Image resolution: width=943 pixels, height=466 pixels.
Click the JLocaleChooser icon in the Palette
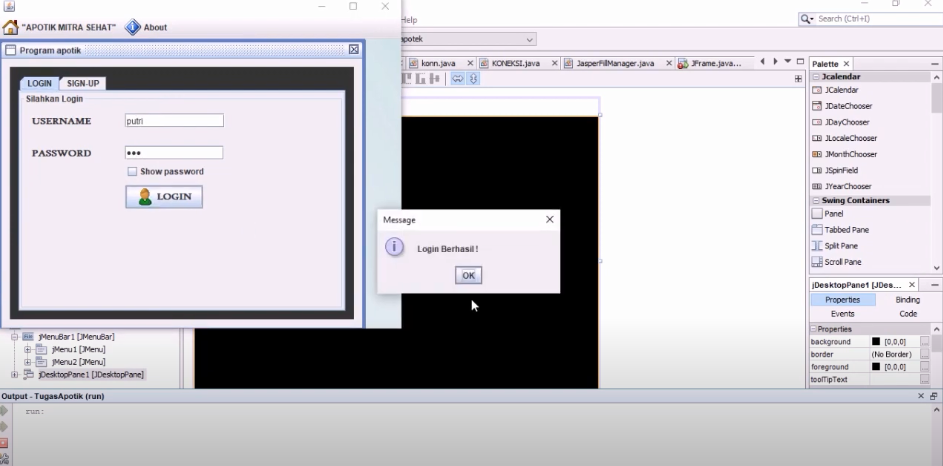coord(817,138)
